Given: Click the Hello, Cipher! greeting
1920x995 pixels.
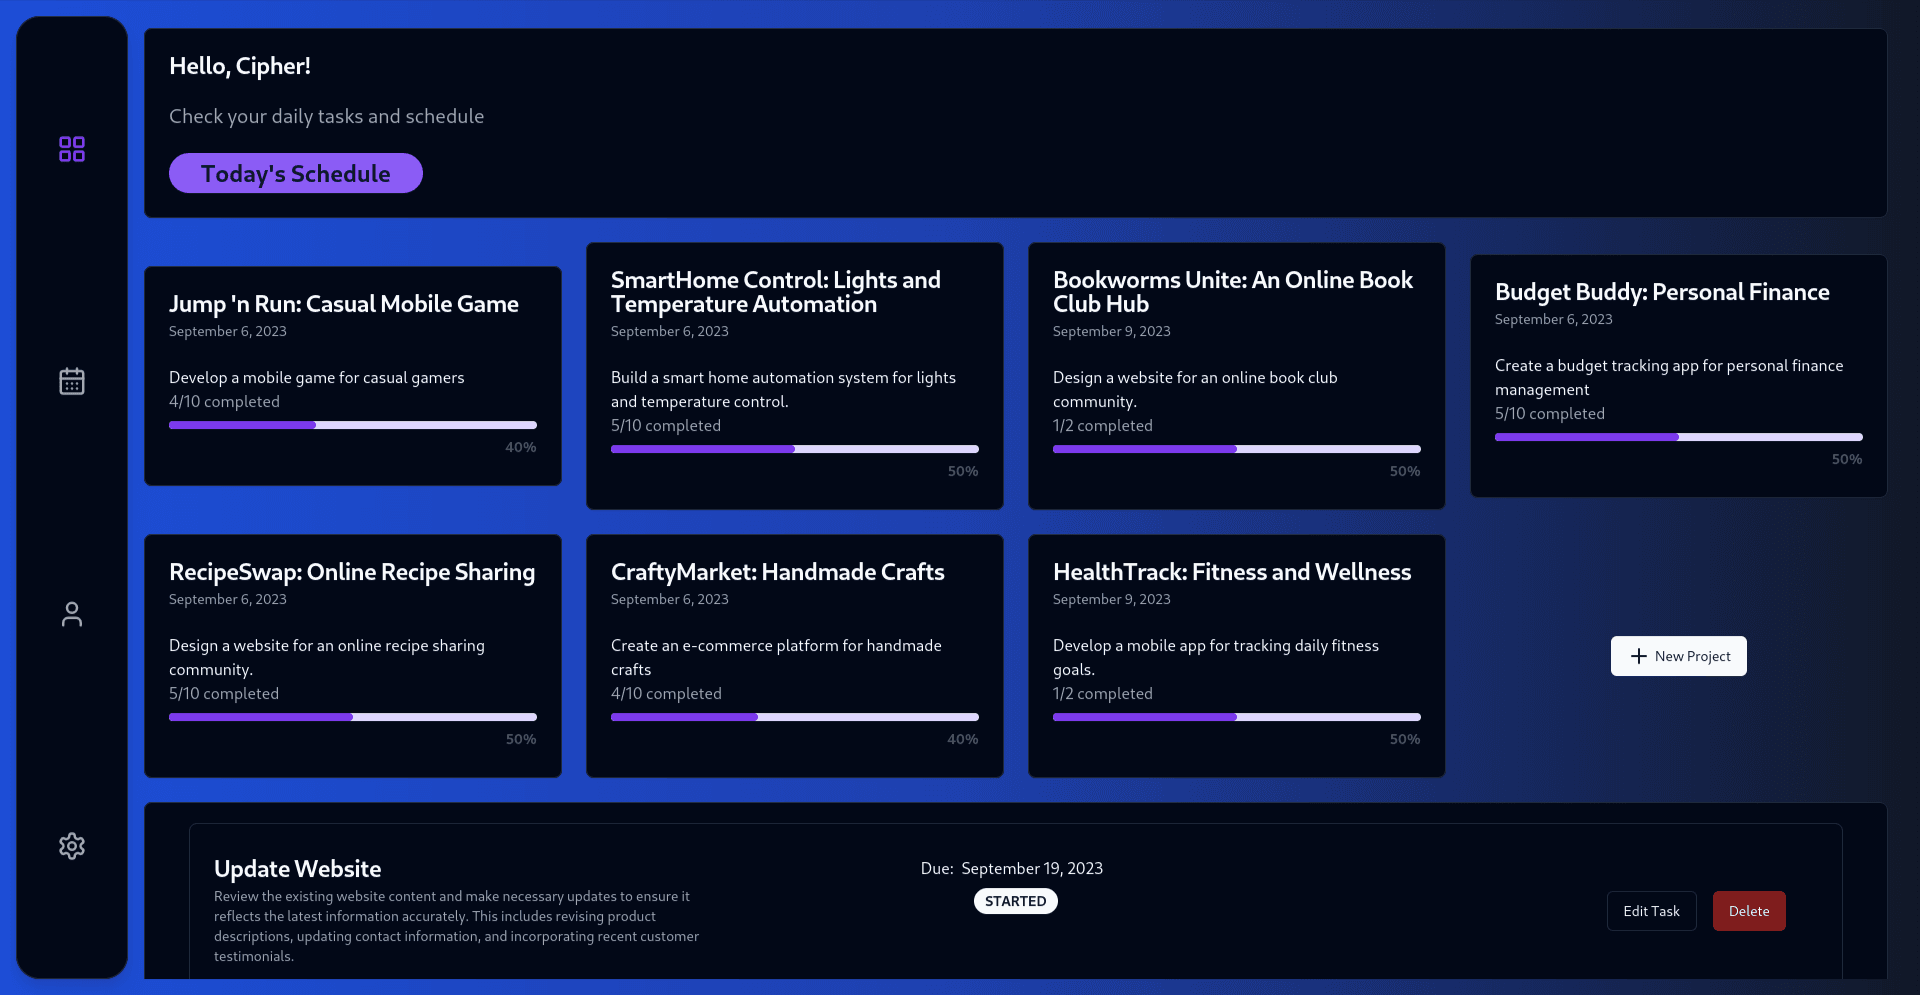Looking at the screenshot, I should tap(240, 66).
